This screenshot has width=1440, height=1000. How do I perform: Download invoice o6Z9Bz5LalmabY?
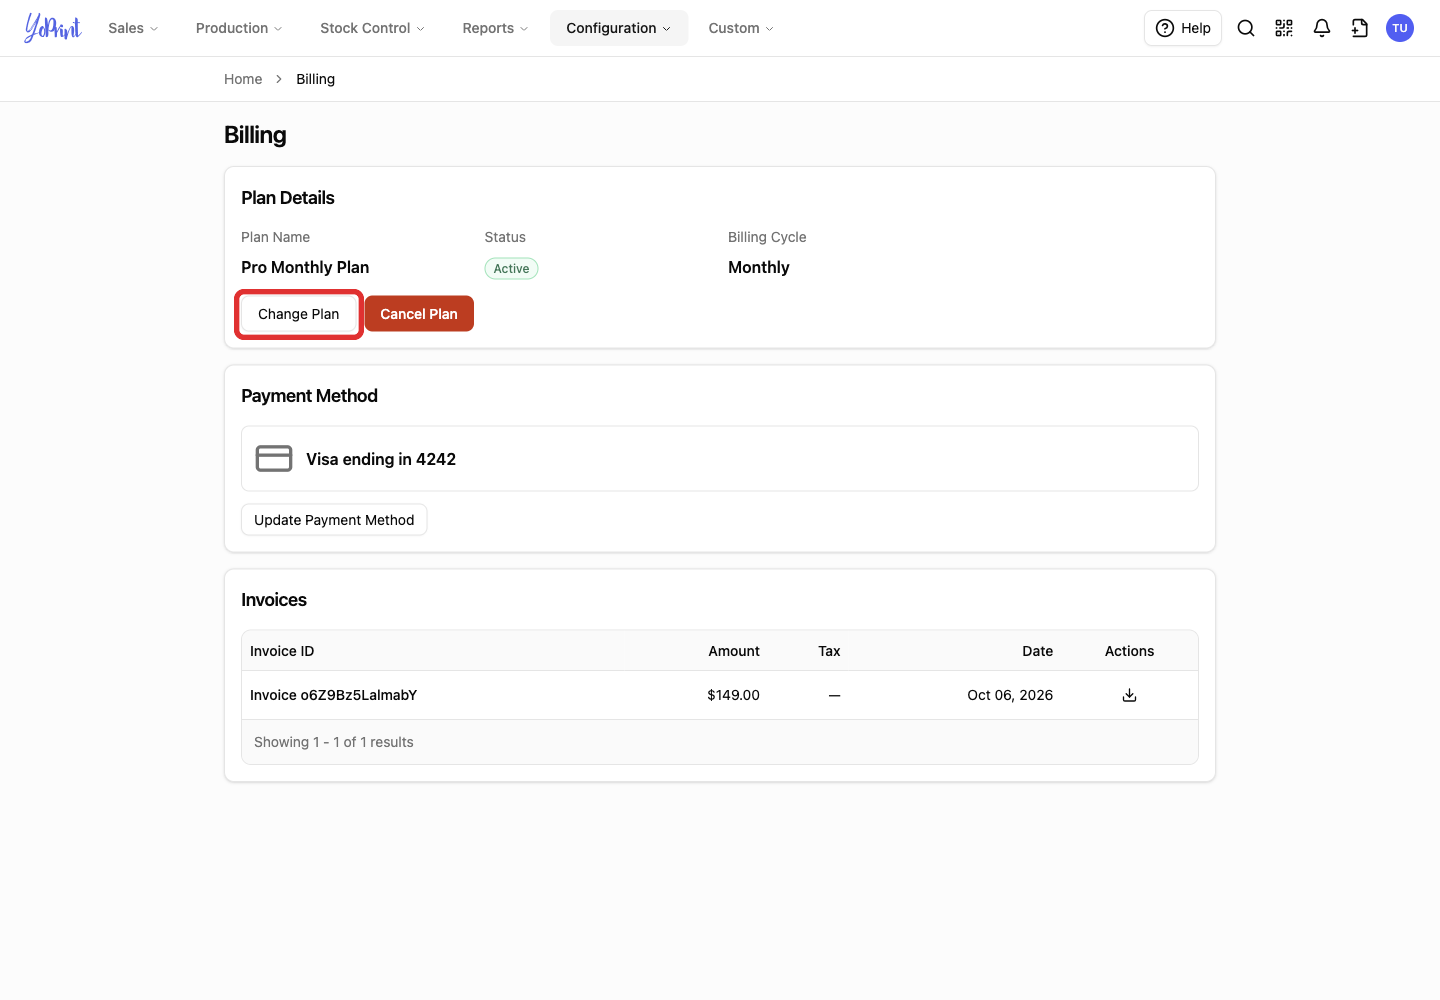point(1129,695)
